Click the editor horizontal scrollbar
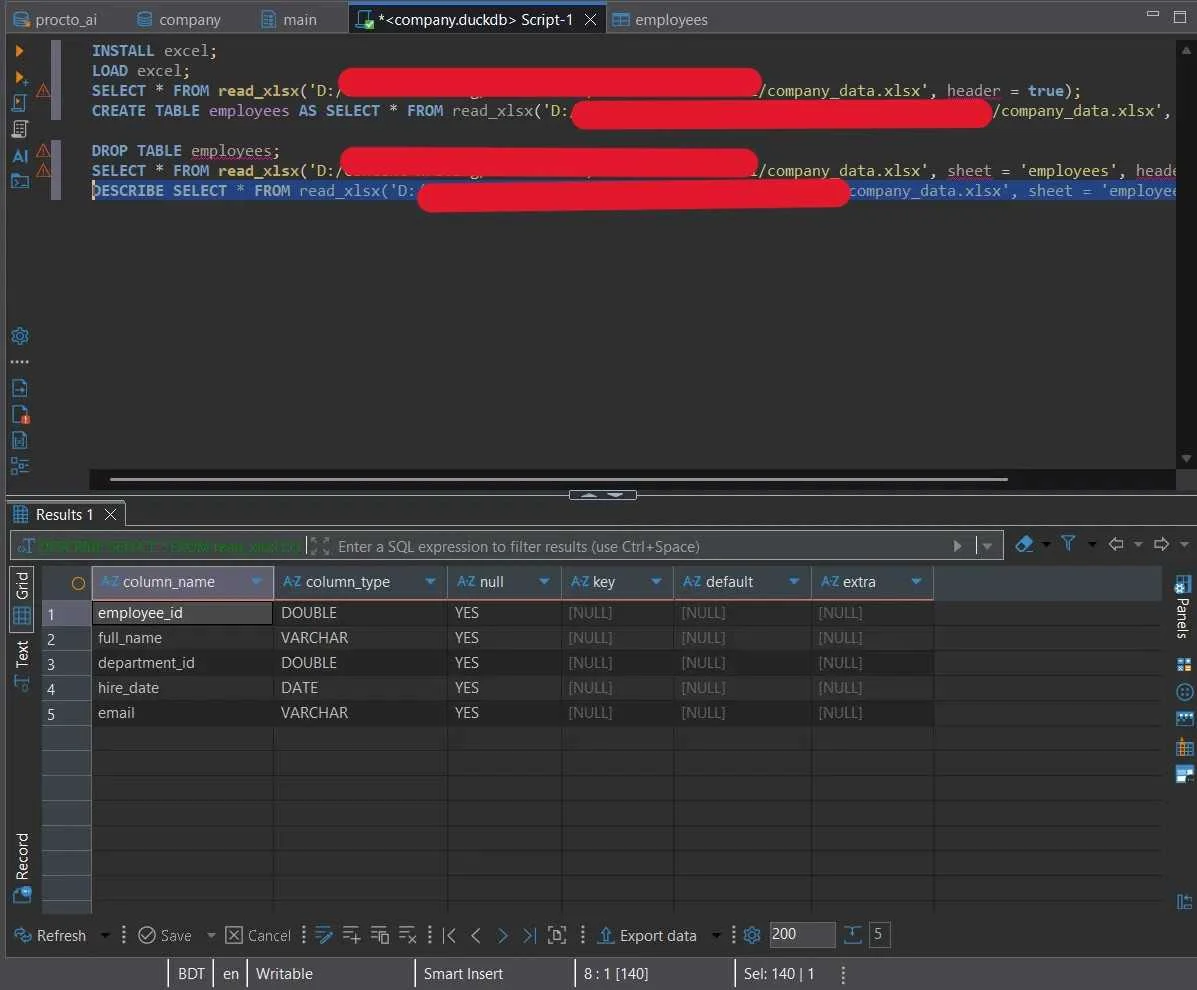1197x990 pixels. [559, 479]
